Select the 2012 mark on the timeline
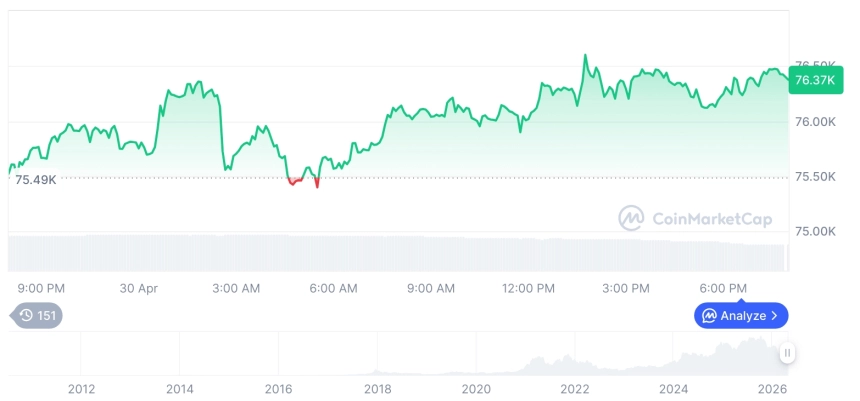Viewport: 860px width, 401px height. [81, 389]
